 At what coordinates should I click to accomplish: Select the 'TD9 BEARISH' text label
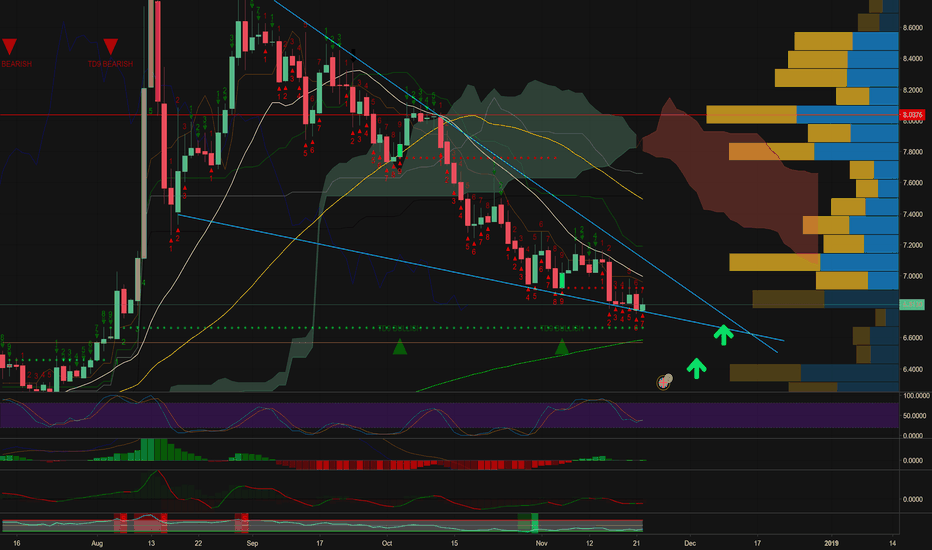111,64
